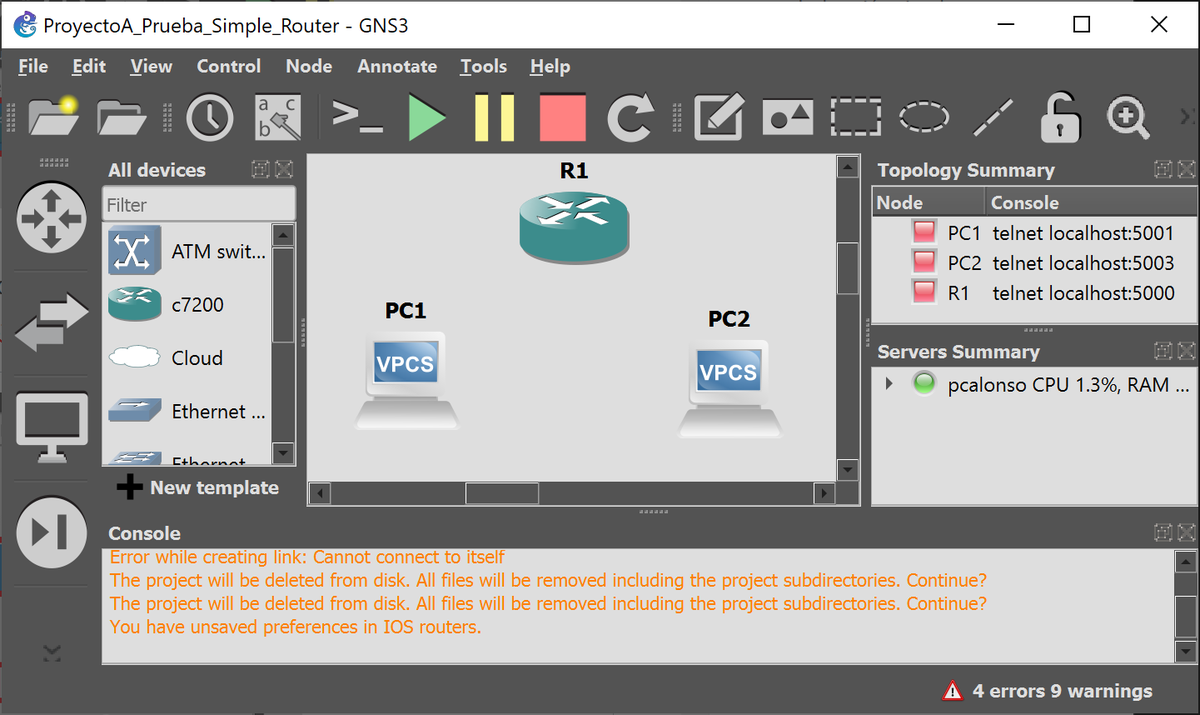Viewport: 1200px width, 715px height.
Task: Open the Edit menu
Action: (89, 66)
